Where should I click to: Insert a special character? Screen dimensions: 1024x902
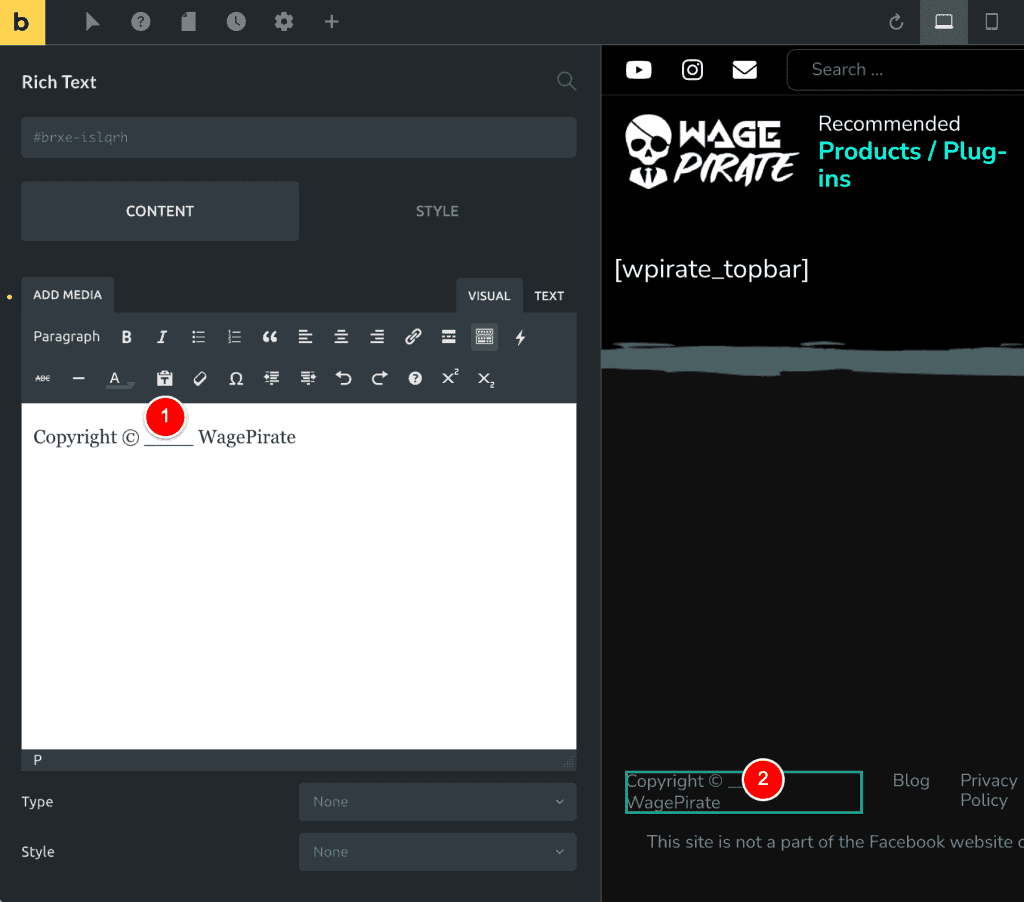tap(235, 378)
